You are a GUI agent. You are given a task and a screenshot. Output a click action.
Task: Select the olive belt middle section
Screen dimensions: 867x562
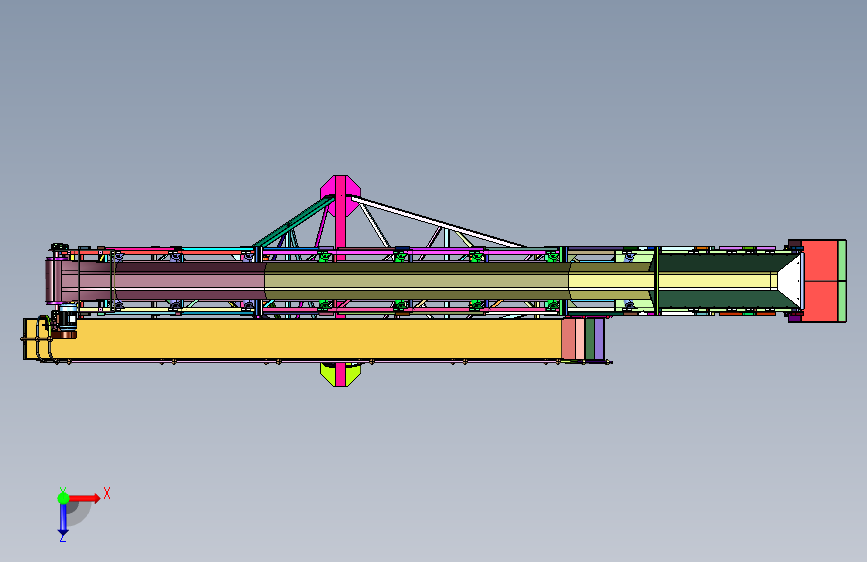(417, 281)
